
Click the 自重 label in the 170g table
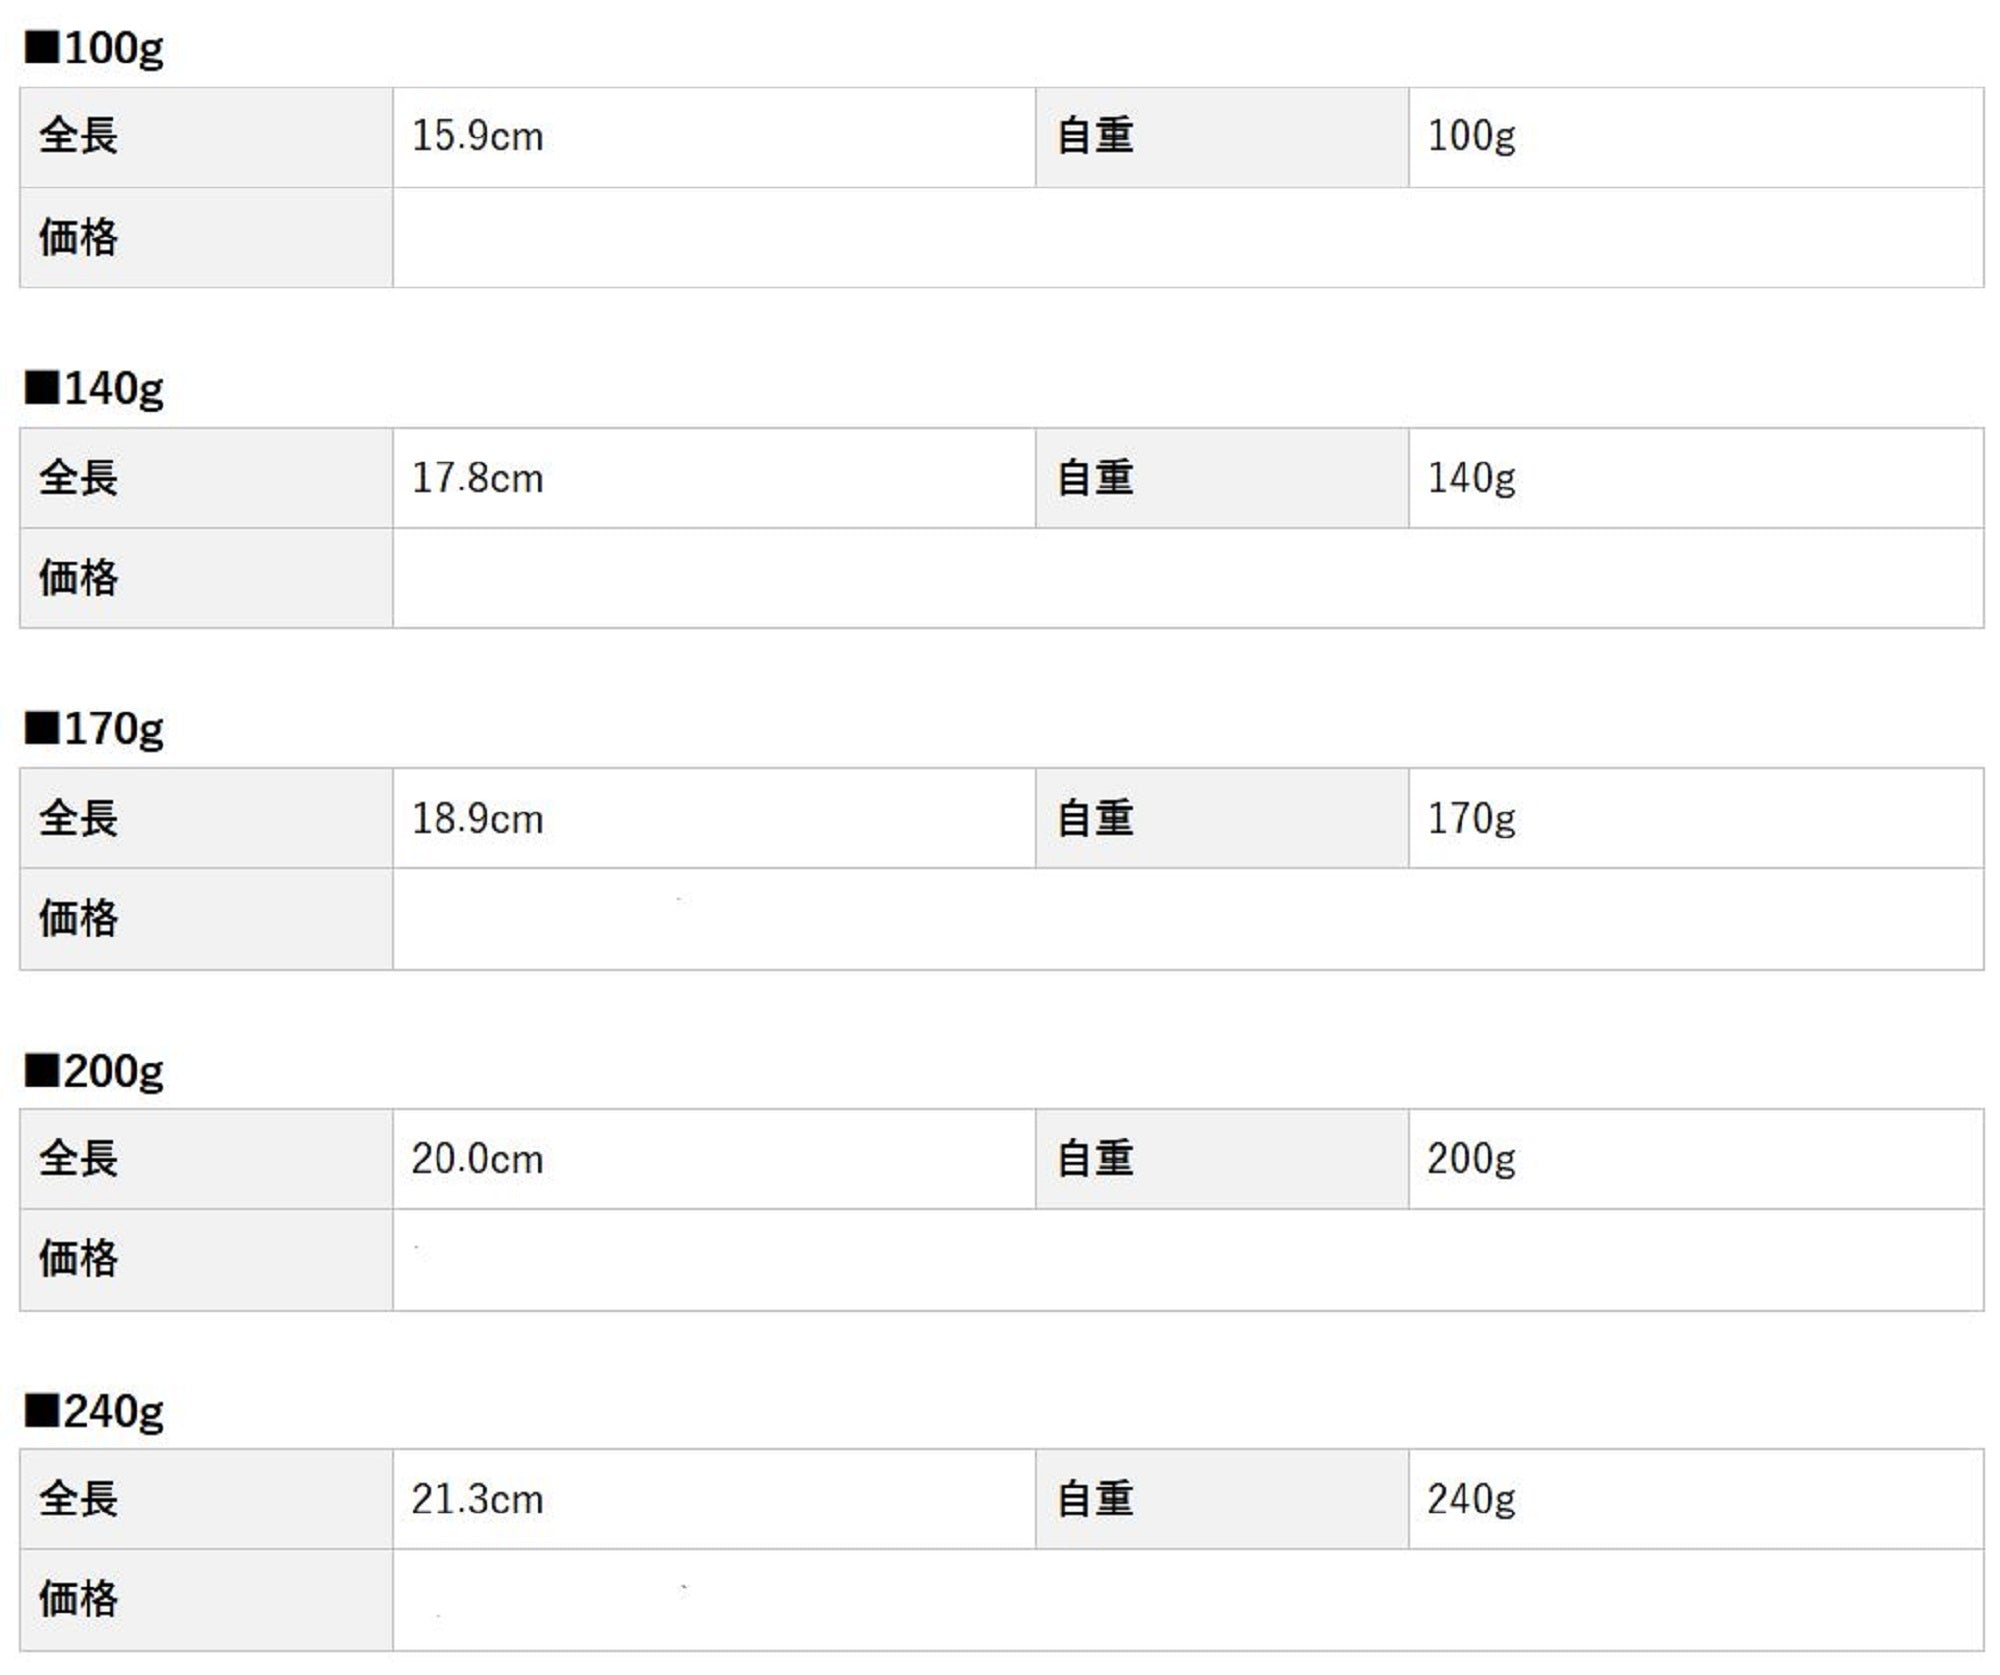tap(1095, 819)
